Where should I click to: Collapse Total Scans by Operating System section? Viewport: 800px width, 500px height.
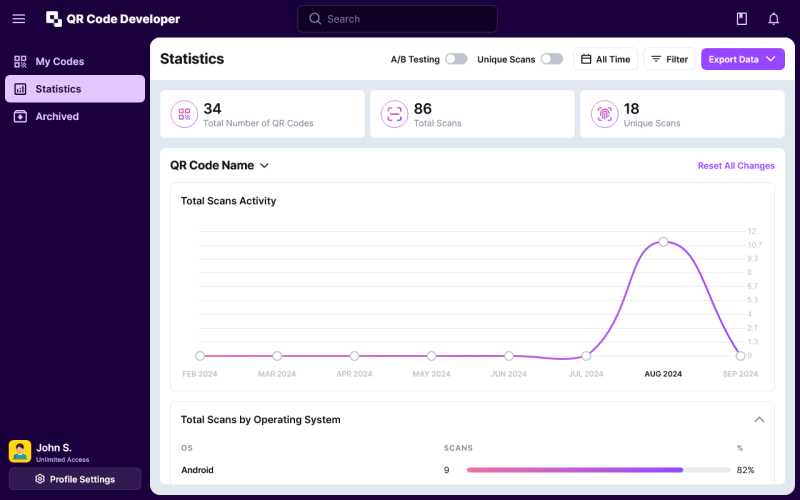(x=759, y=420)
